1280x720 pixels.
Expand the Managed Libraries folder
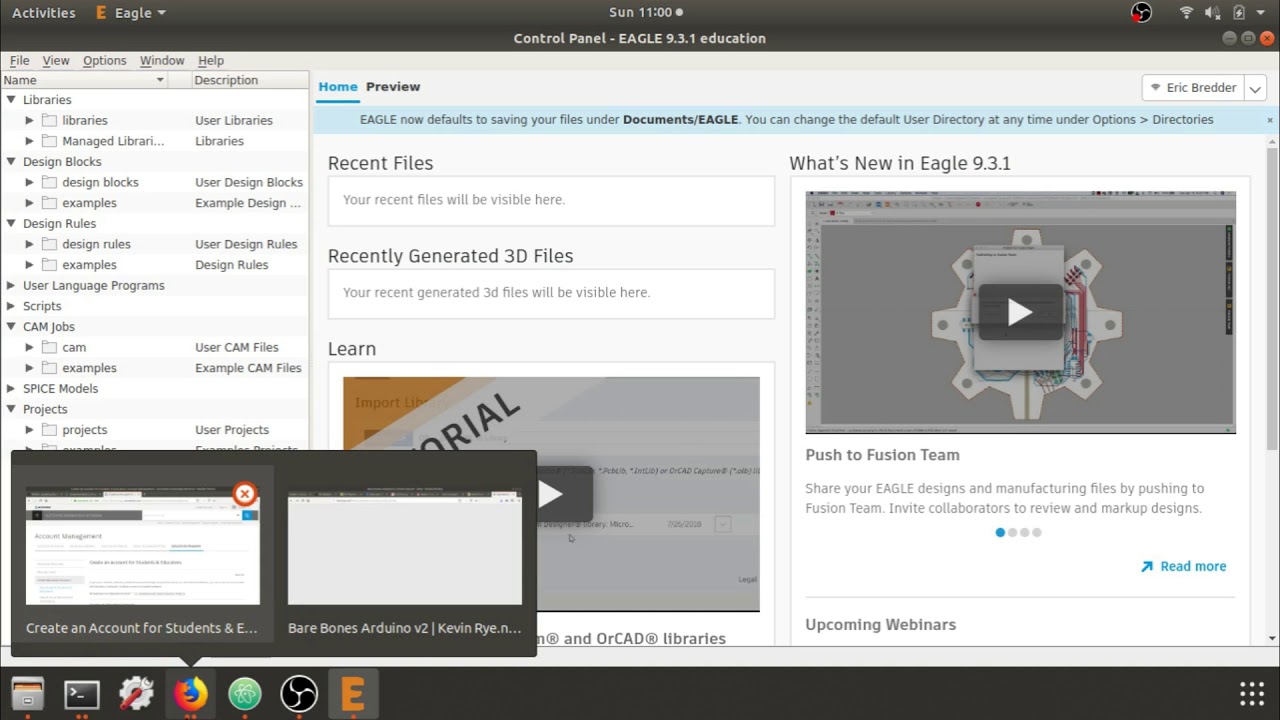[29, 141]
